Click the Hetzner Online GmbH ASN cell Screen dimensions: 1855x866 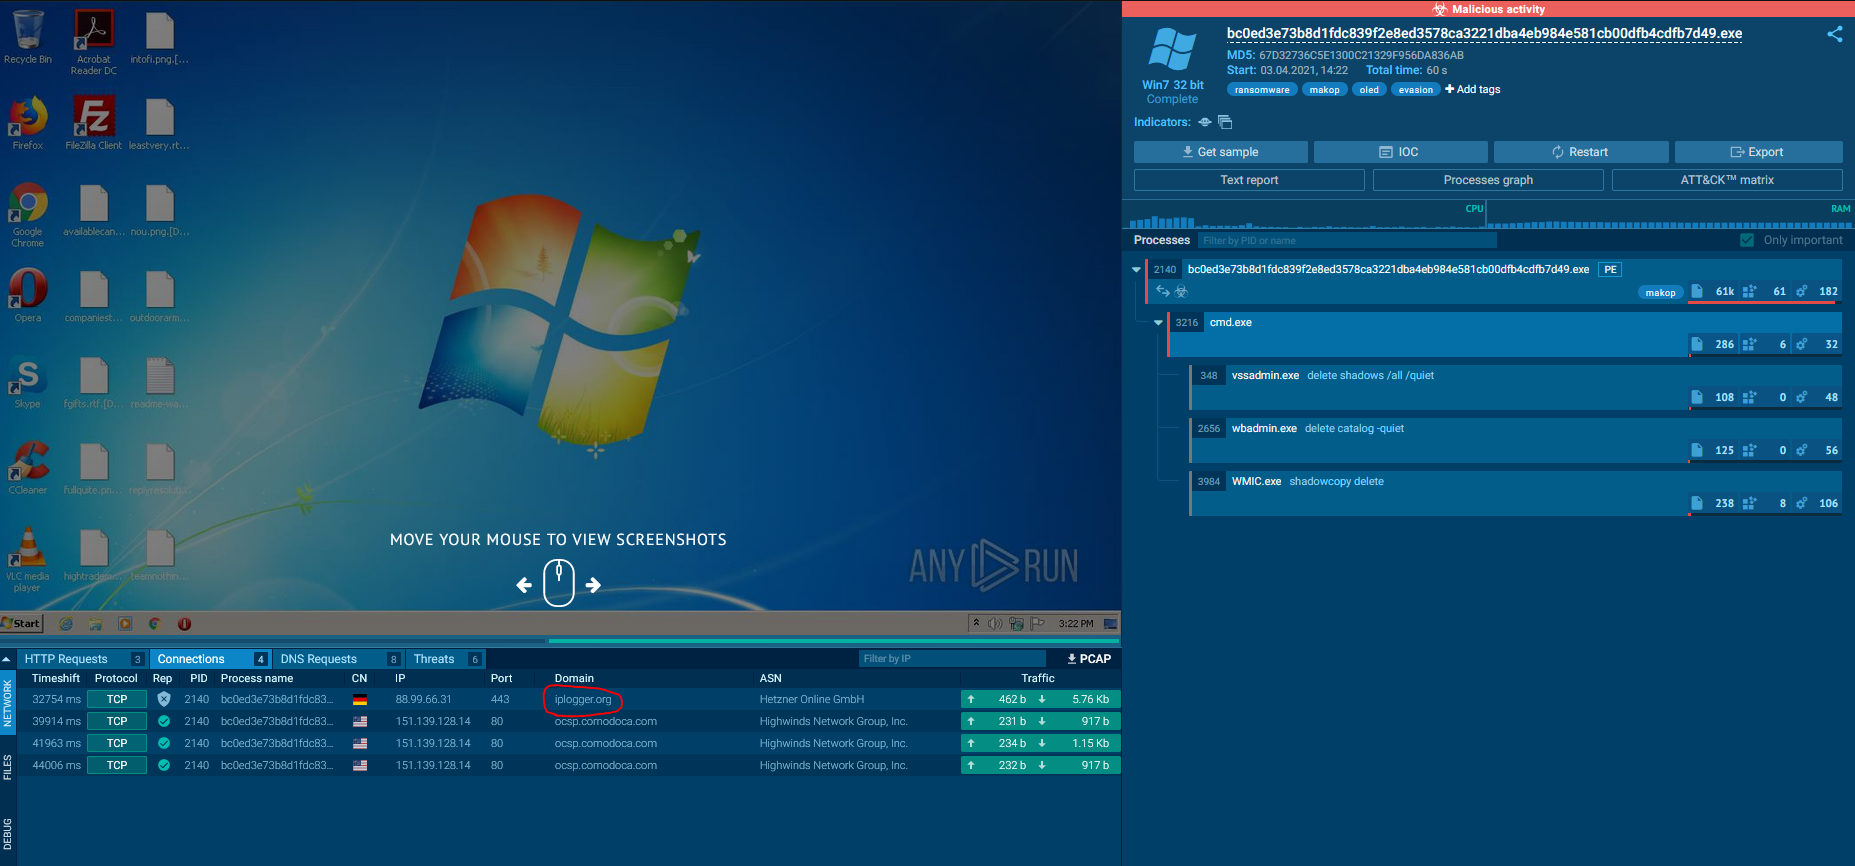812,699
